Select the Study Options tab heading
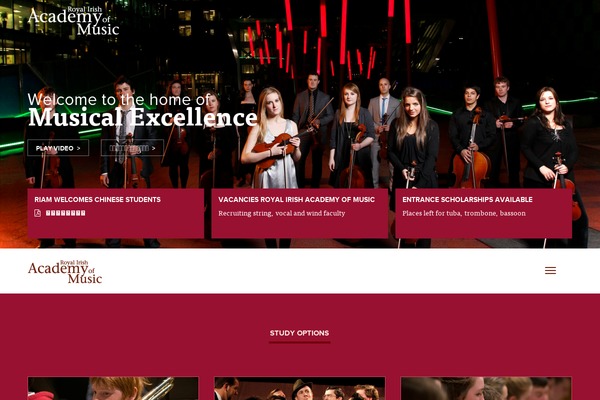Screen dimensions: 600x400 (299, 333)
